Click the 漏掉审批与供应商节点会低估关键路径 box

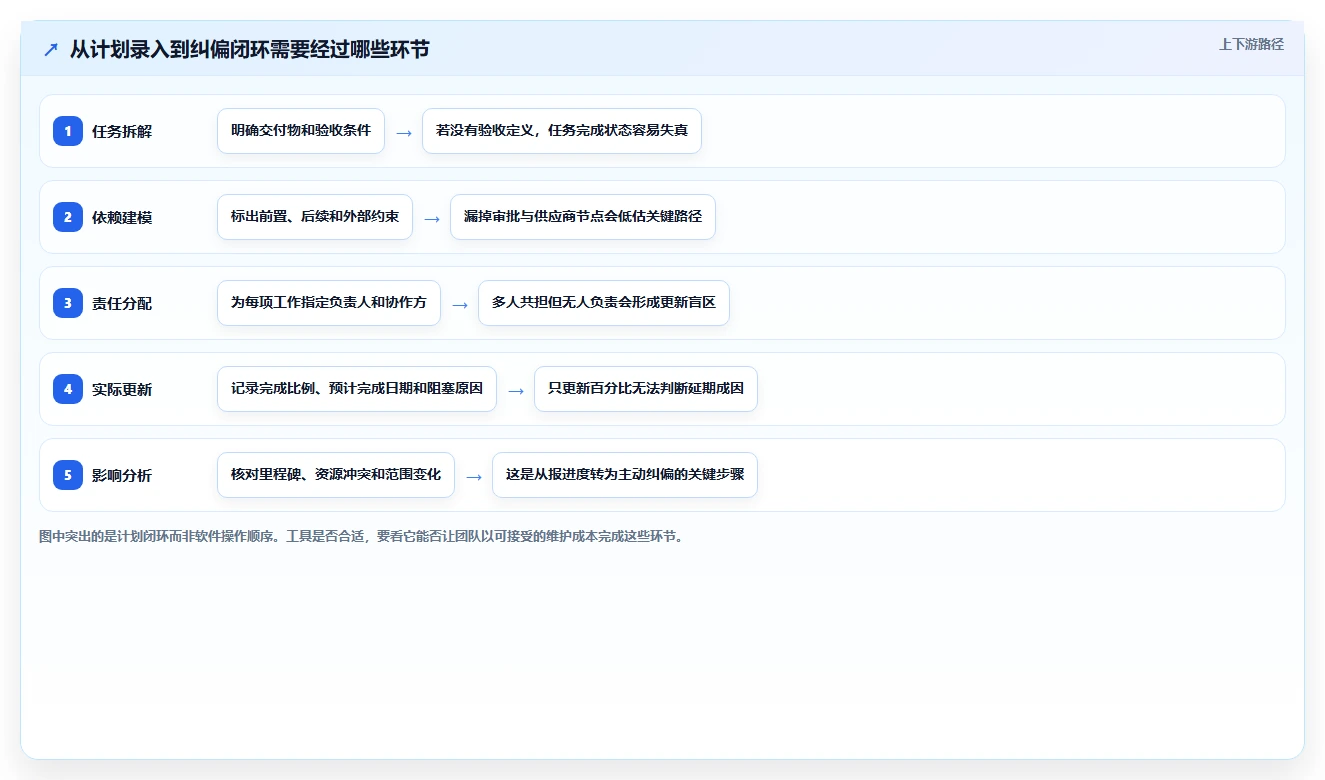coord(583,217)
